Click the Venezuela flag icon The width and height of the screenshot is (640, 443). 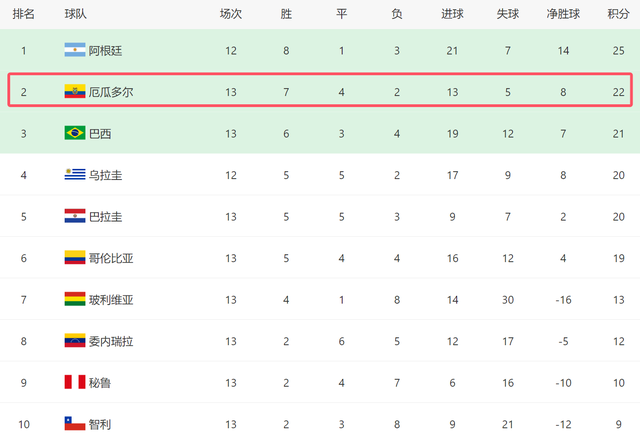[x=75, y=341]
